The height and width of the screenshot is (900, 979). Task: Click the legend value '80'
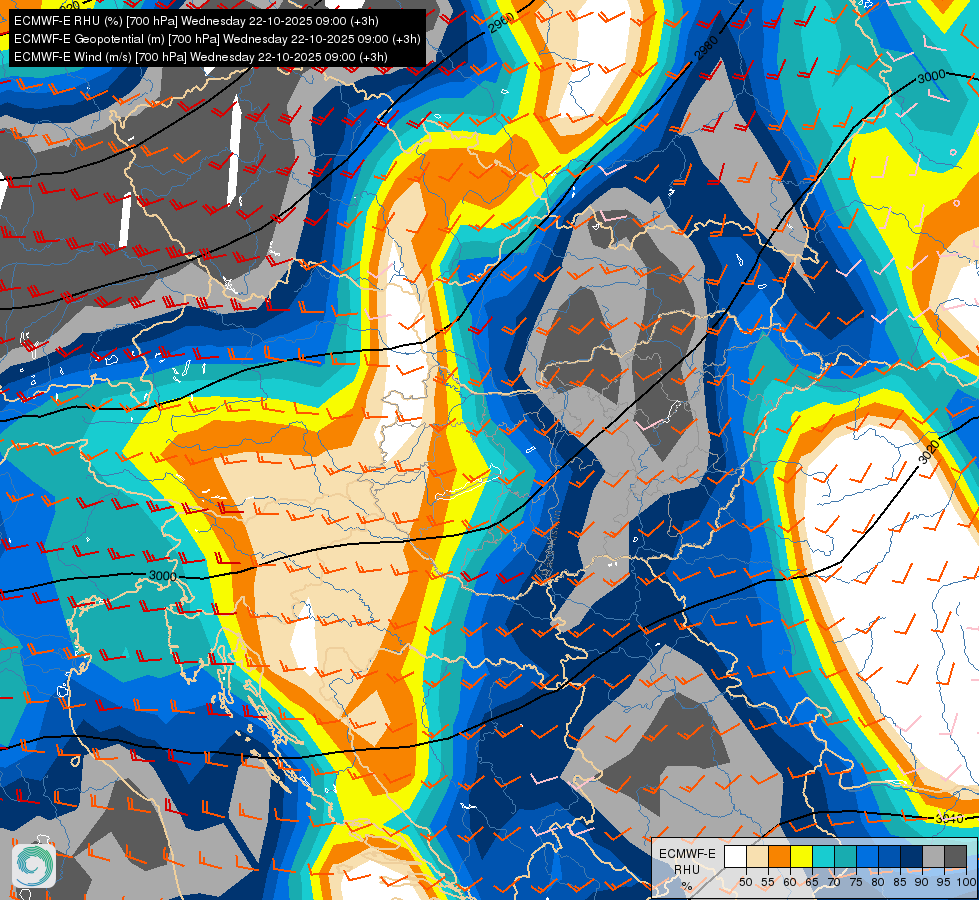(x=878, y=882)
